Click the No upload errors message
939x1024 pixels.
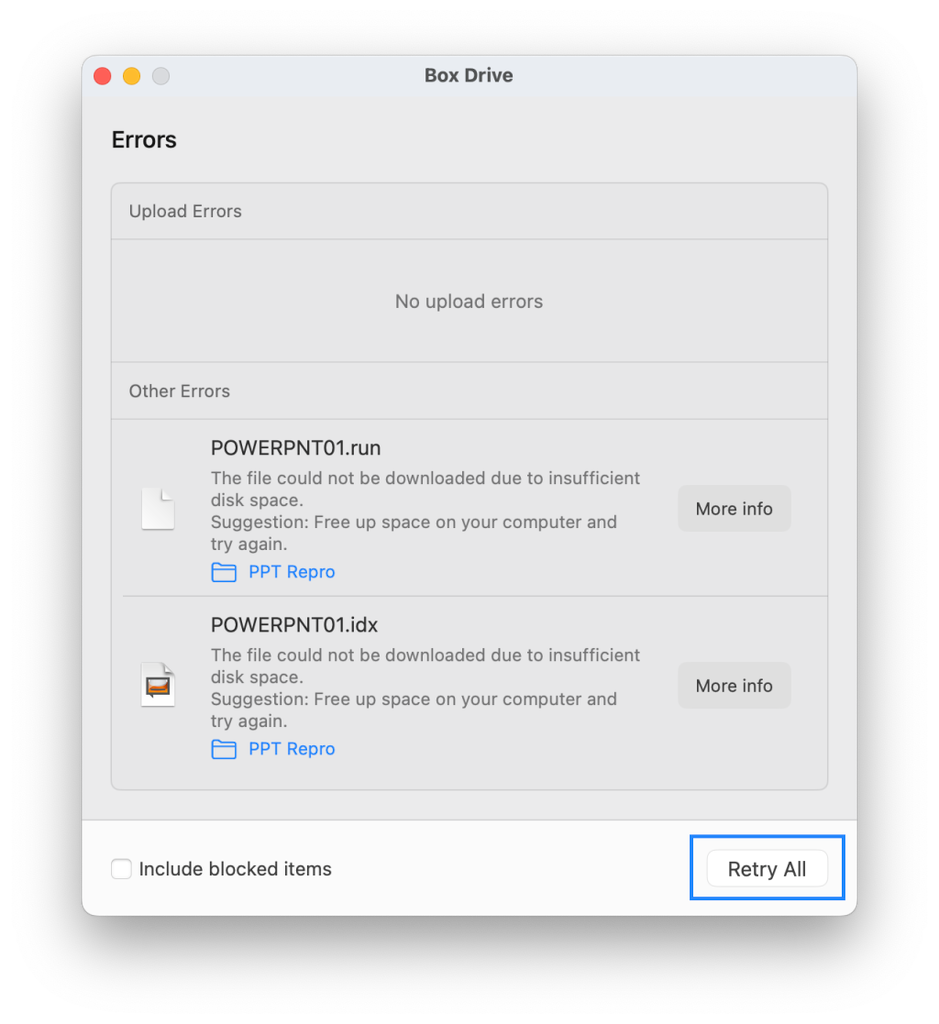pos(469,301)
